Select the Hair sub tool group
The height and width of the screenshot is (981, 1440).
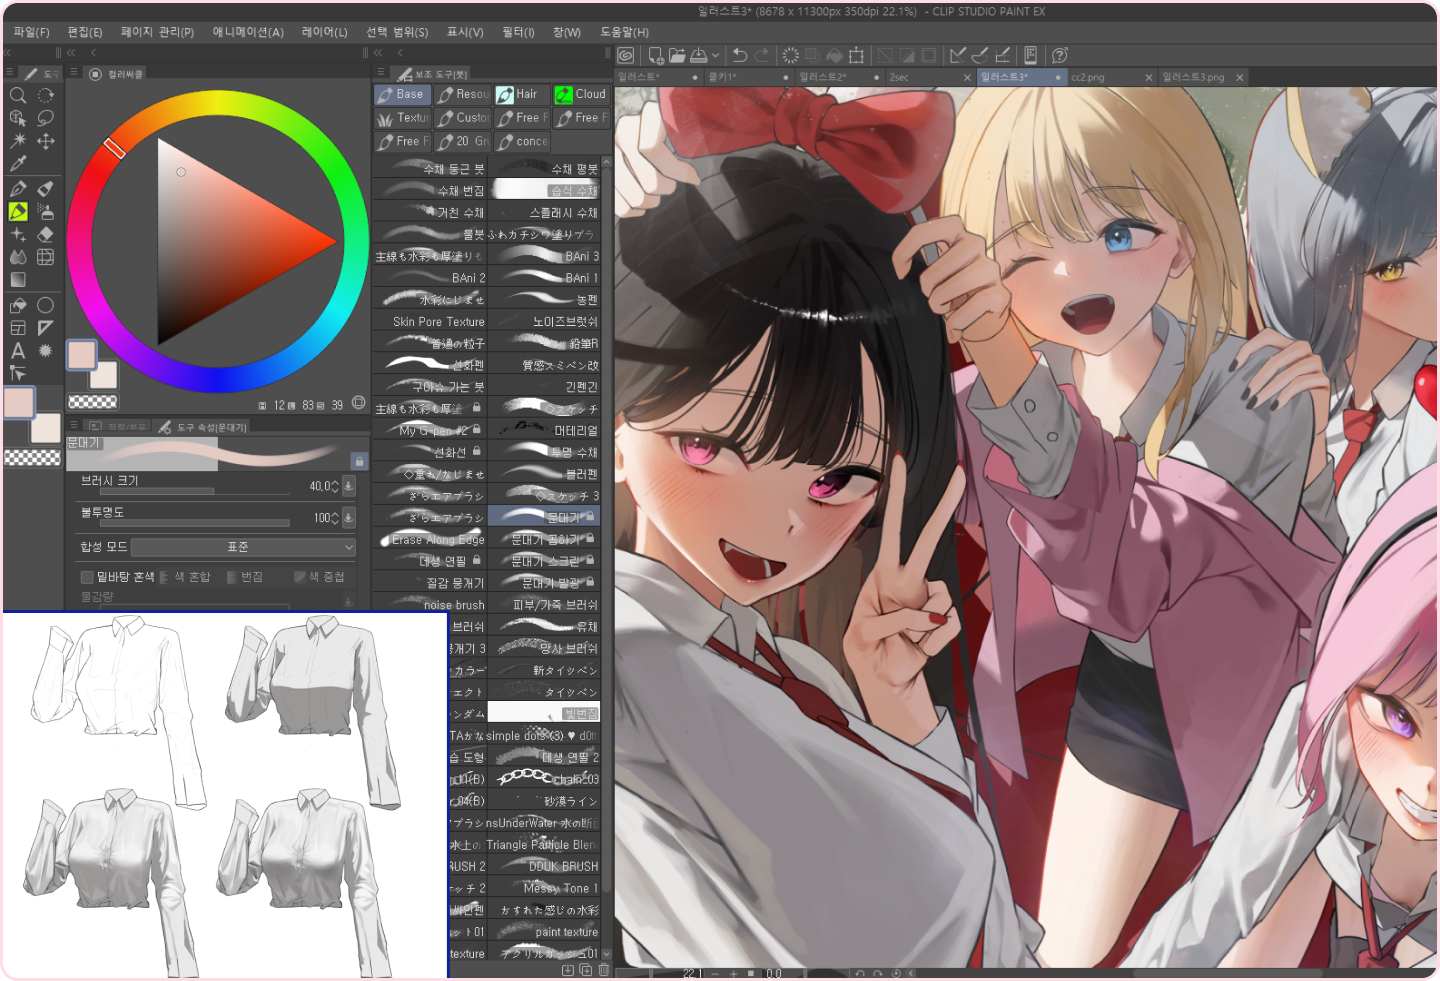pos(521,94)
